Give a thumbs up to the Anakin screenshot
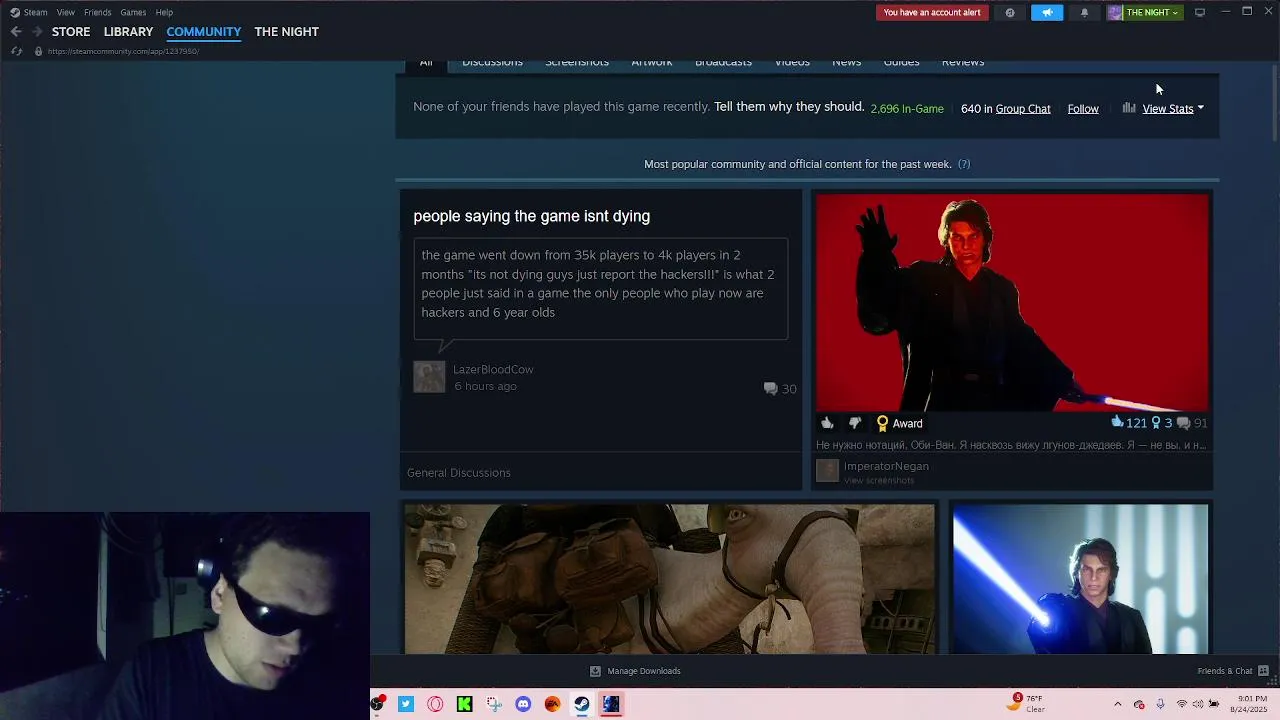The height and width of the screenshot is (720, 1280). tap(827, 423)
